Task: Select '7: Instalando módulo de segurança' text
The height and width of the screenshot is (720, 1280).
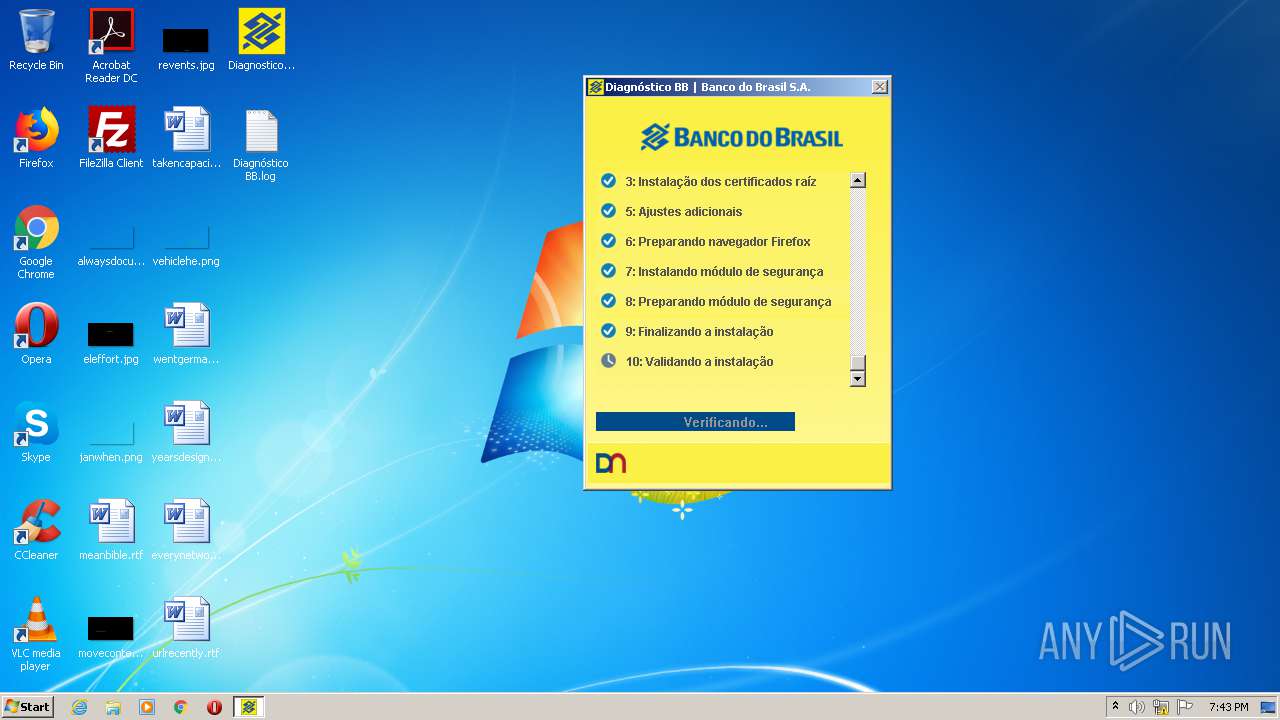Action: click(x=725, y=272)
